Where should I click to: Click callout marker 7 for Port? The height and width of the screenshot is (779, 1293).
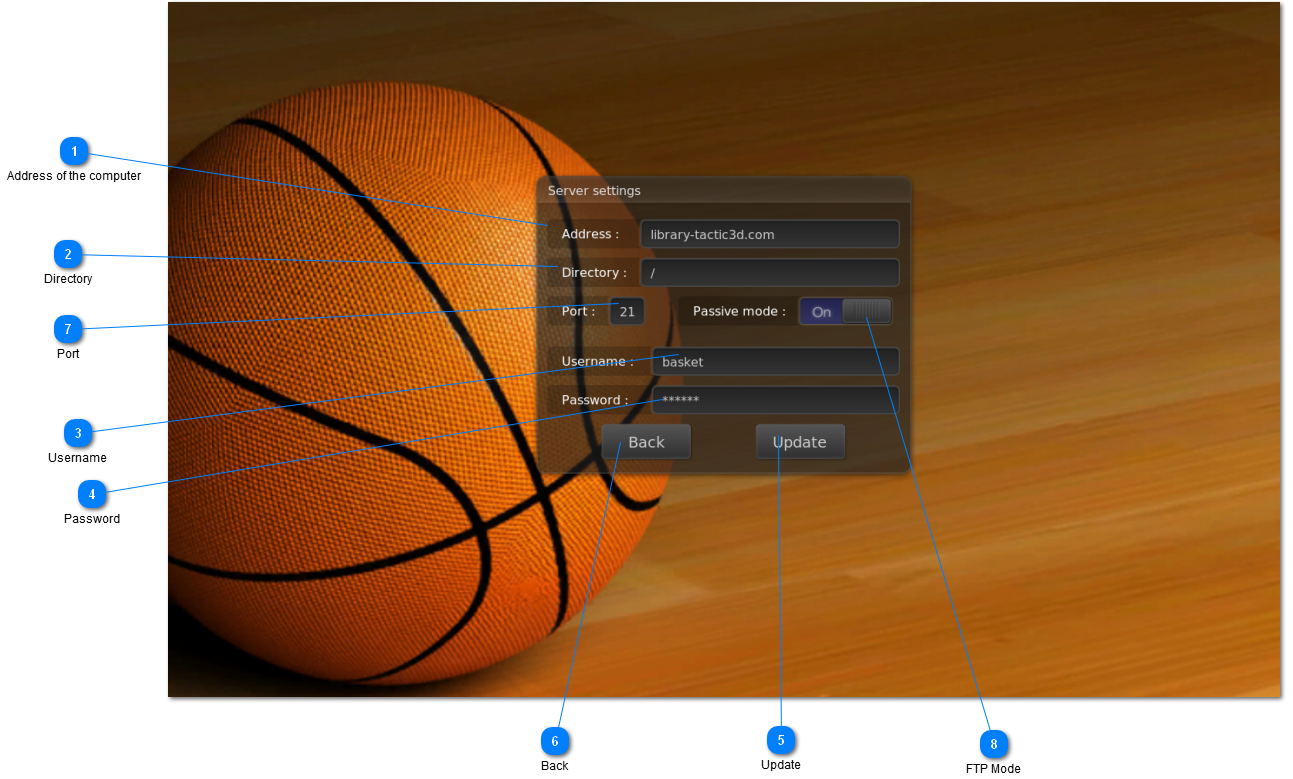point(68,329)
